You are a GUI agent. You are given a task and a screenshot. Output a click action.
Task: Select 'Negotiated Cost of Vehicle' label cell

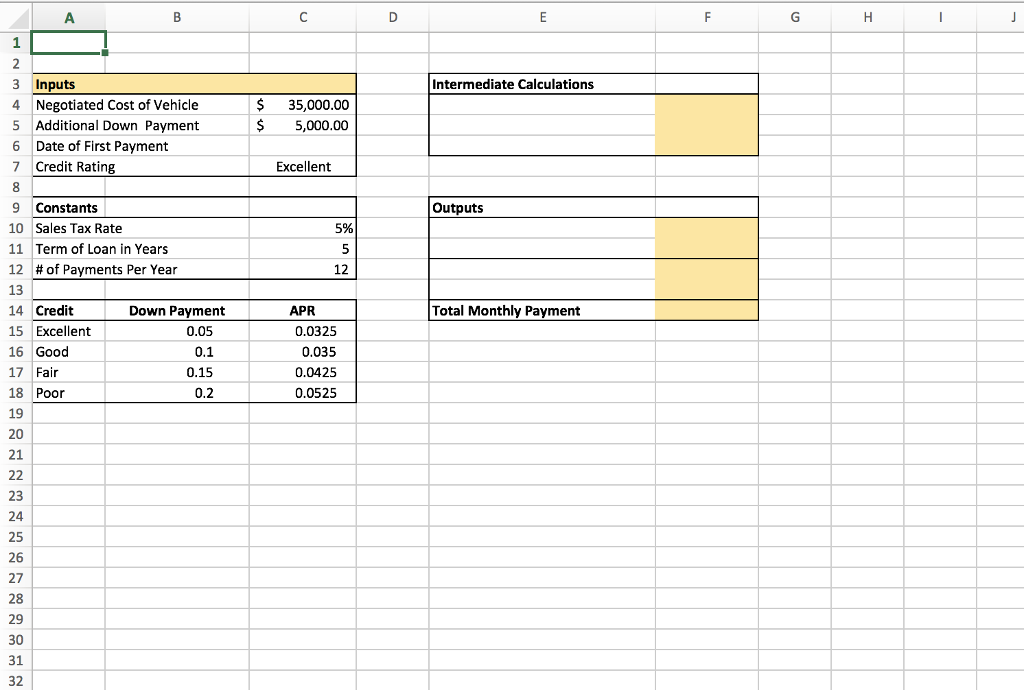pos(140,105)
